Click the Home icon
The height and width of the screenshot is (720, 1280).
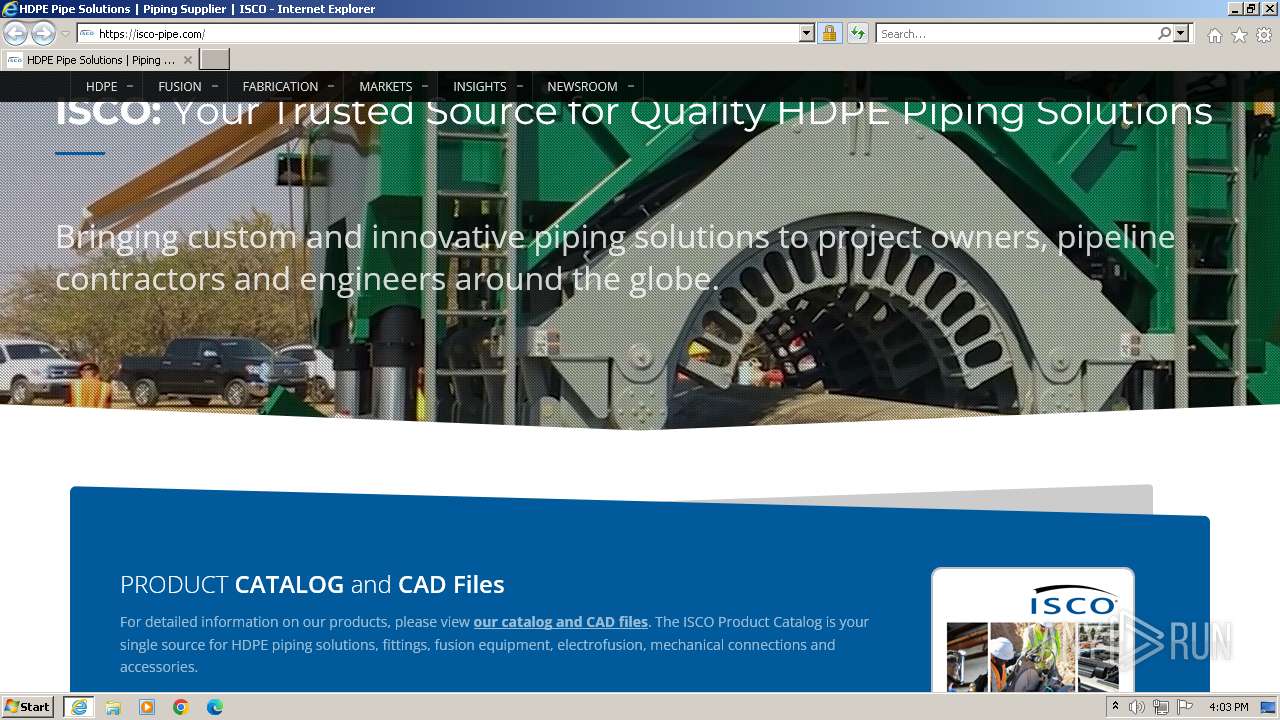(x=1214, y=35)
